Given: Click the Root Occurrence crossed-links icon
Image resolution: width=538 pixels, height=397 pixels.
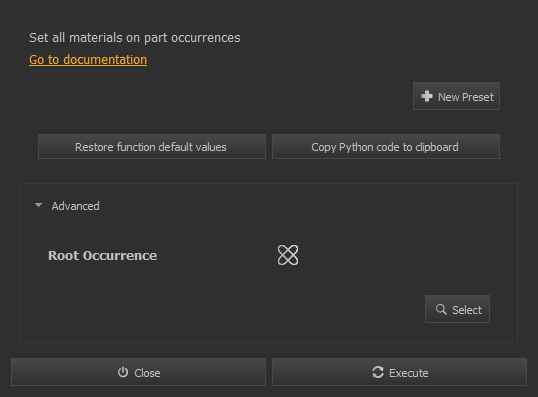Looking at the screenshot, I should click(x=288, y=255).
